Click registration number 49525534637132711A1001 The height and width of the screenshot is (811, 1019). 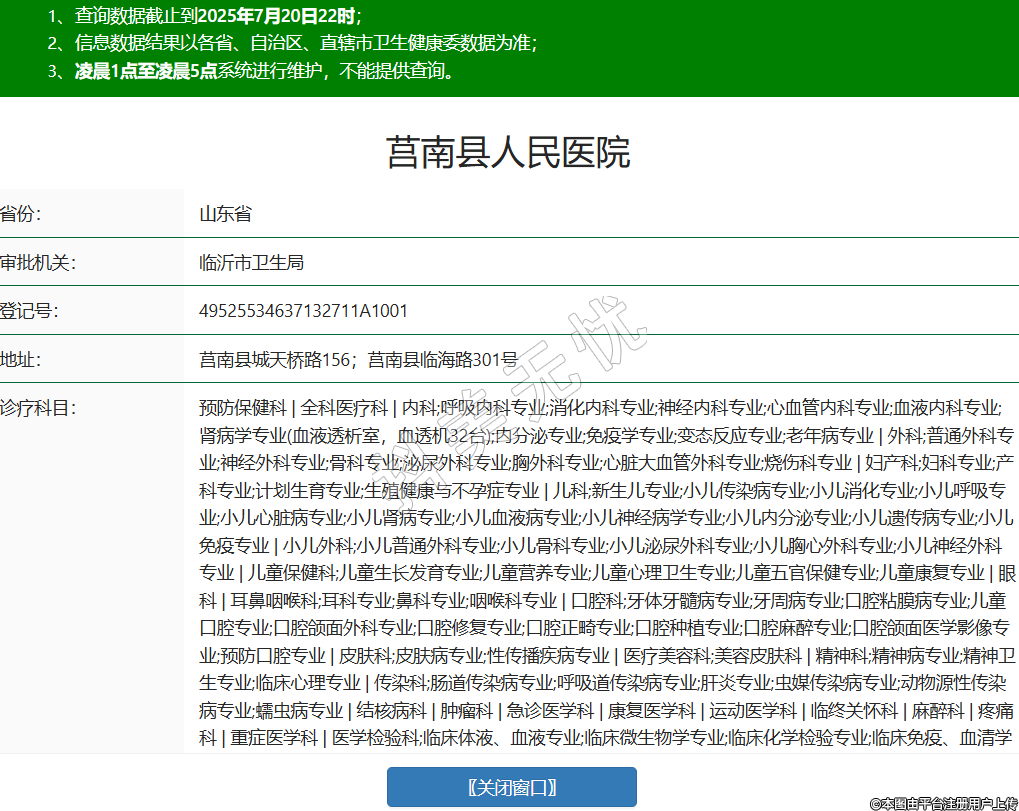pos(303,311)
